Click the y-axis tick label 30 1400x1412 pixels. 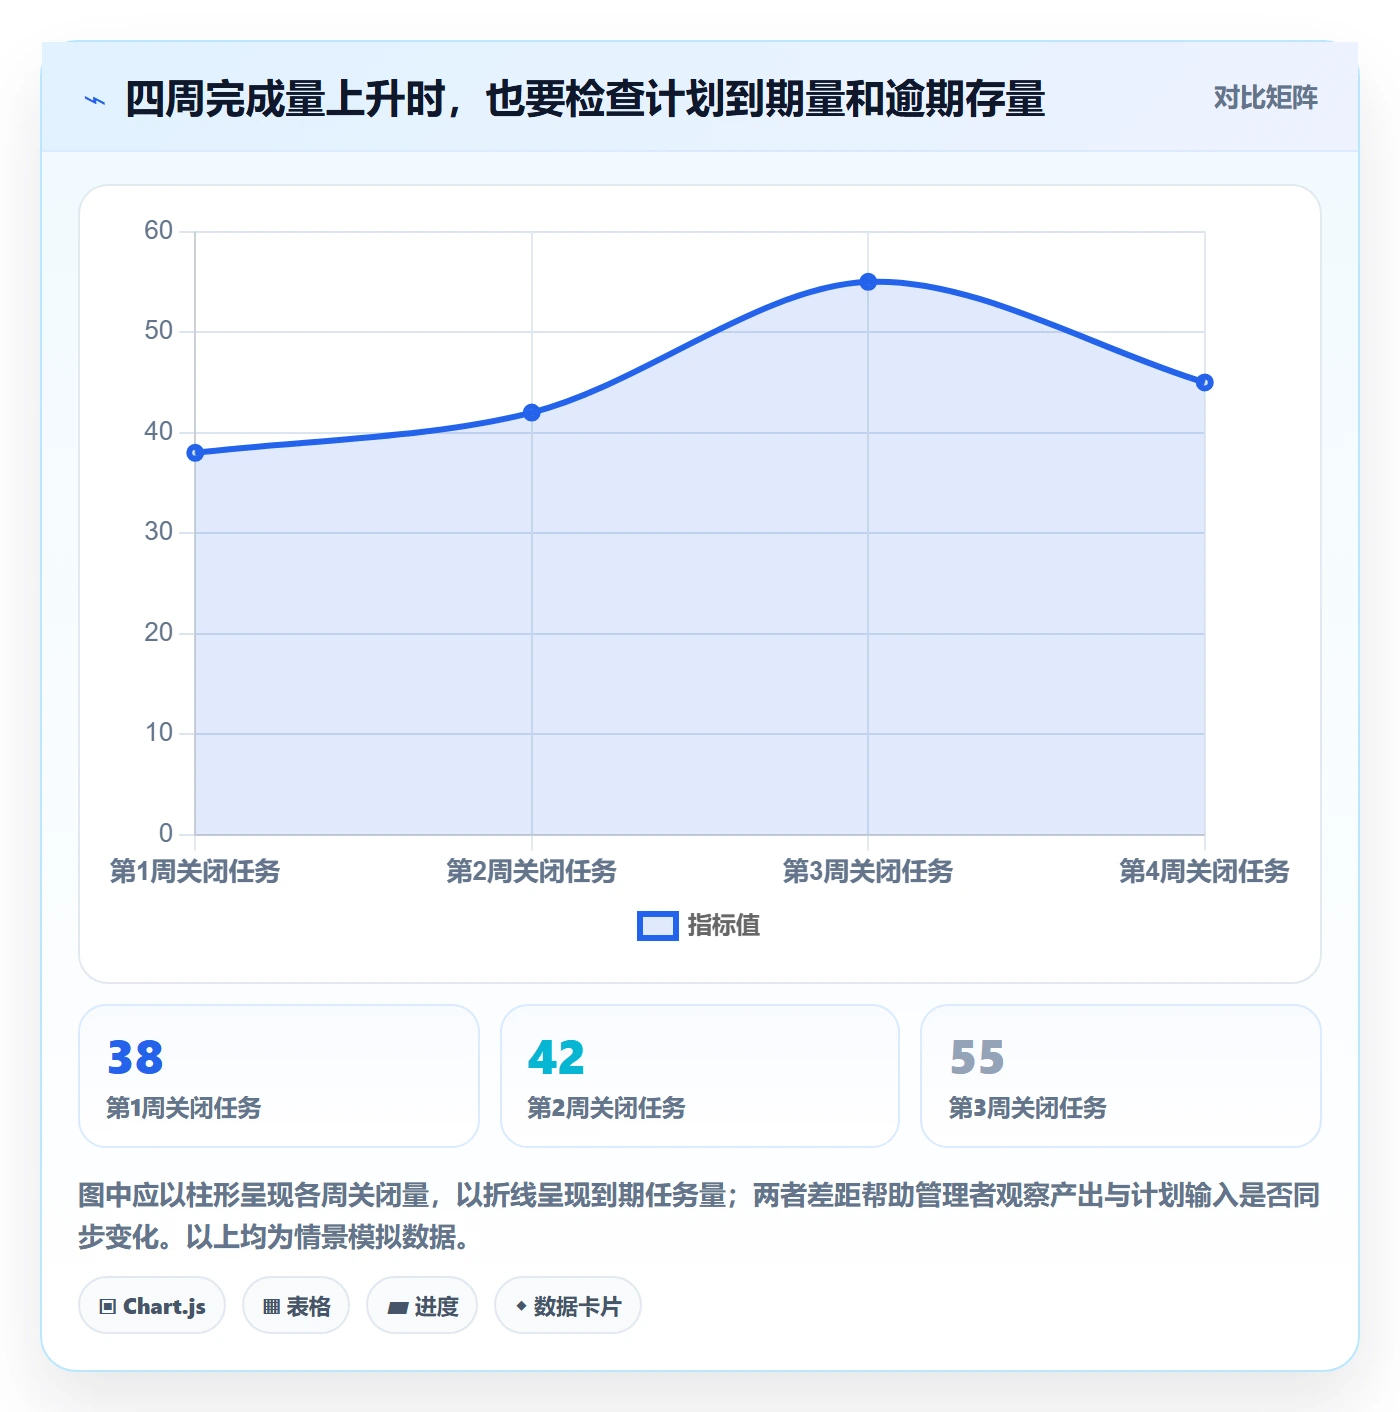[159, 532]
